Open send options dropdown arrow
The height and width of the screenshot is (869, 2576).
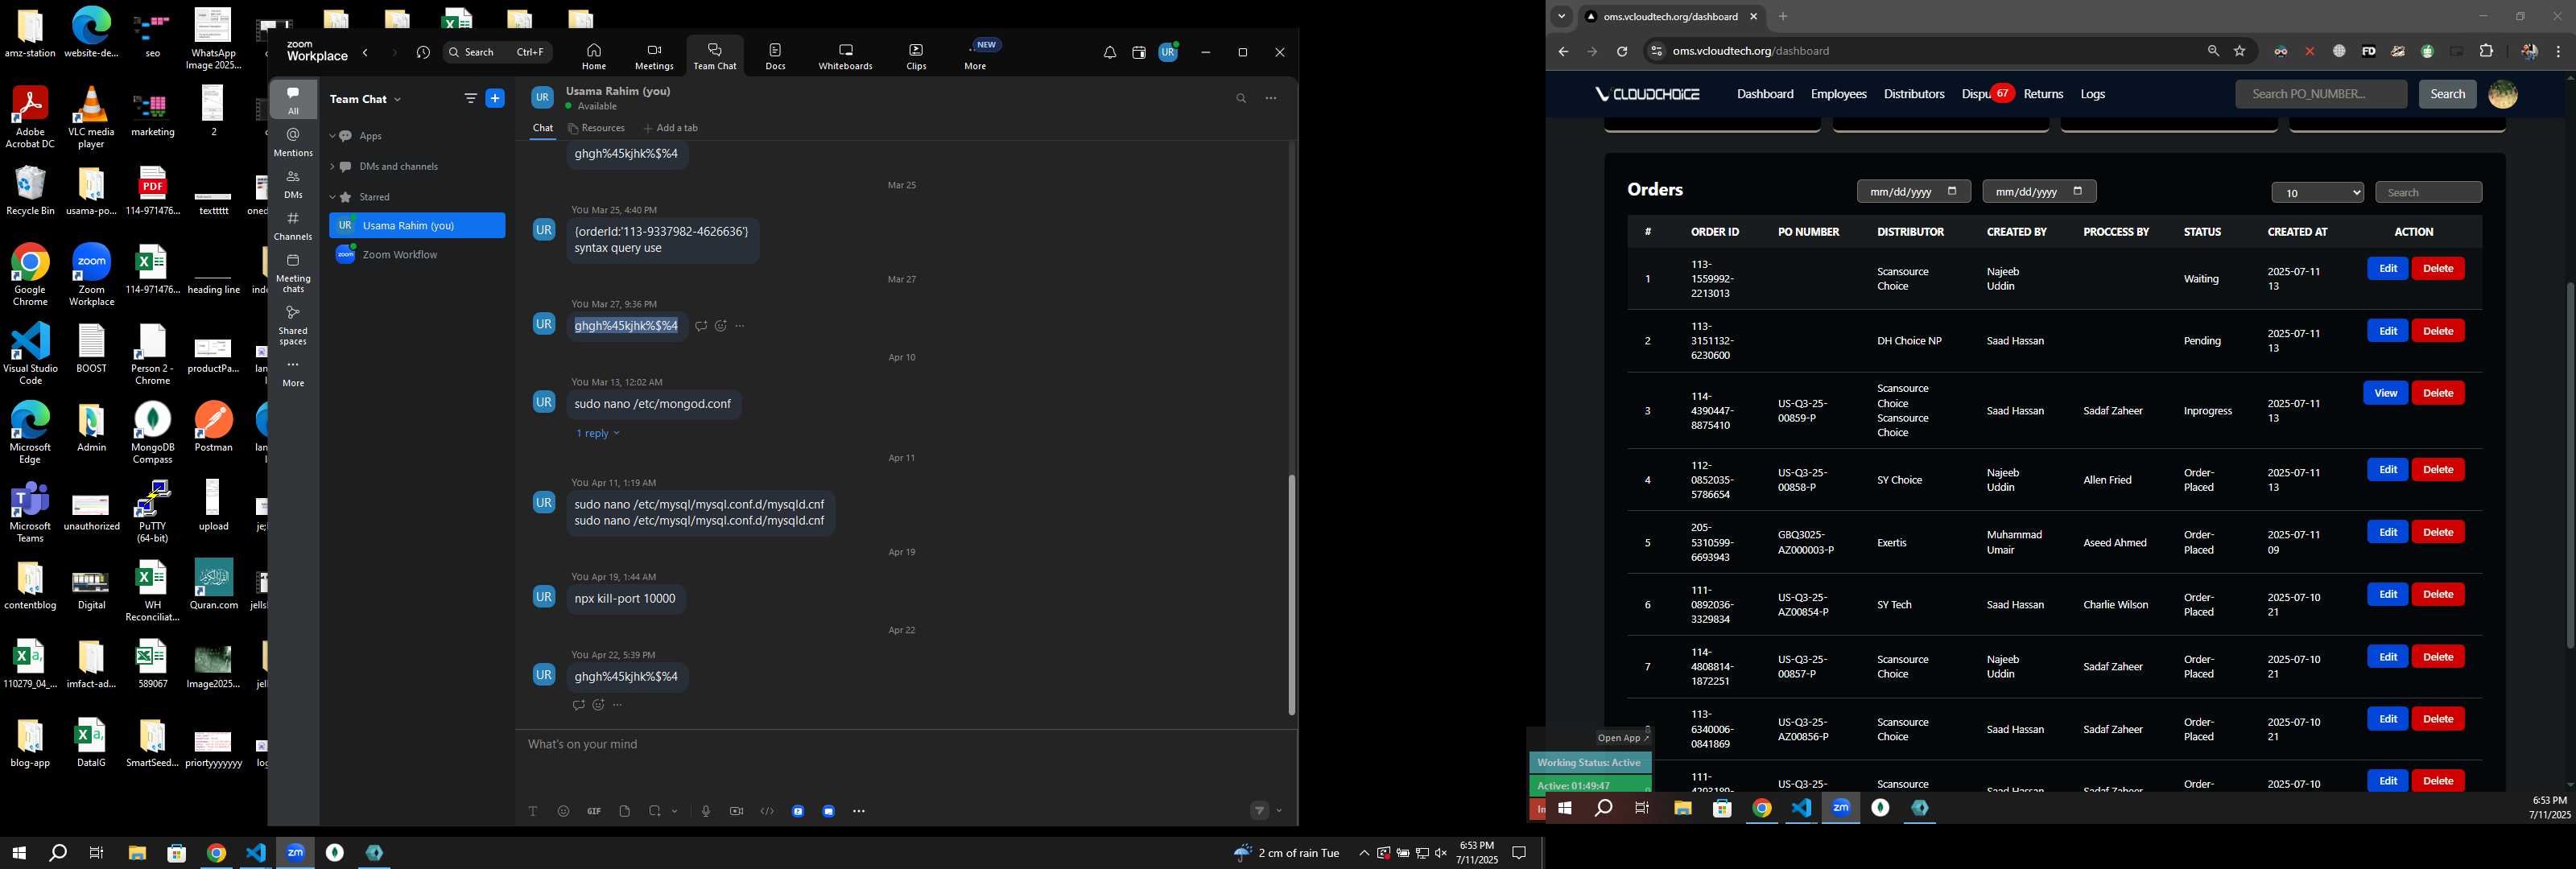[1279, 811]
